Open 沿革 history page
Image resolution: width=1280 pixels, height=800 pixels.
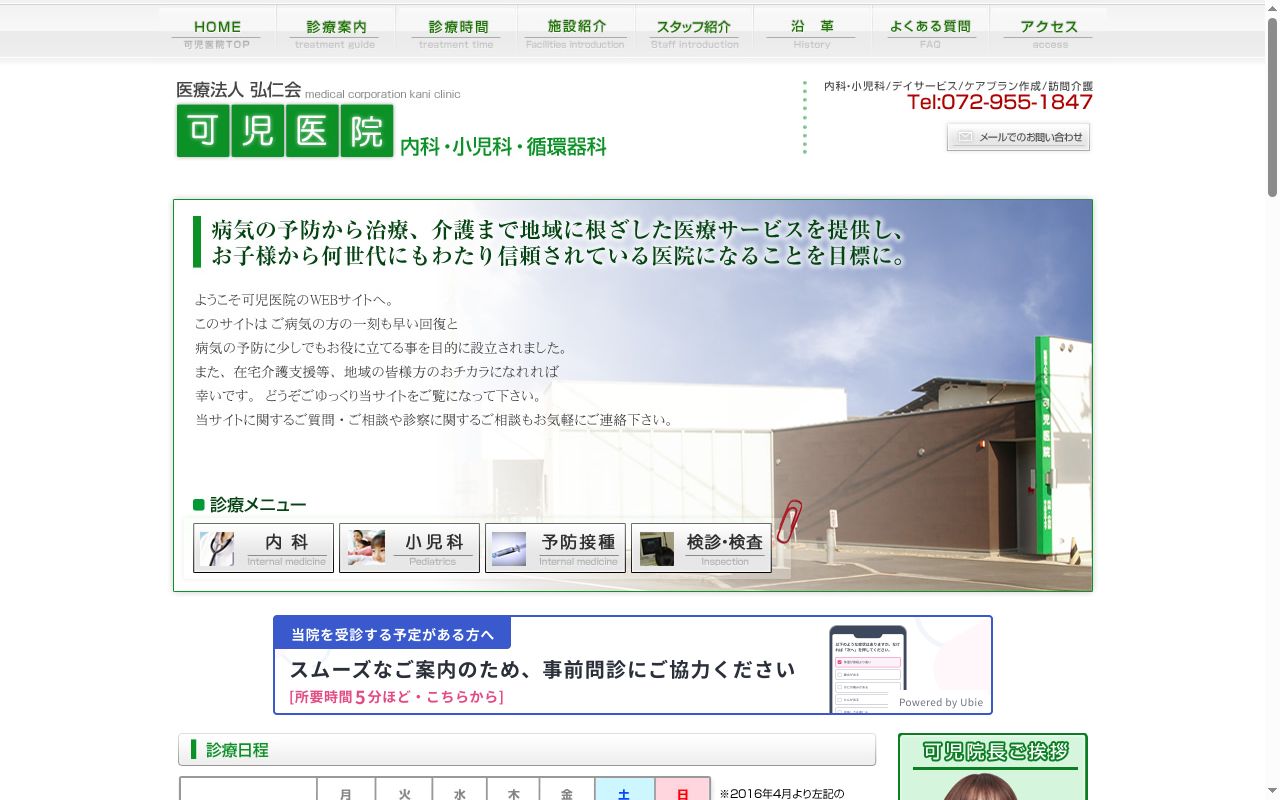click(812, 33)
